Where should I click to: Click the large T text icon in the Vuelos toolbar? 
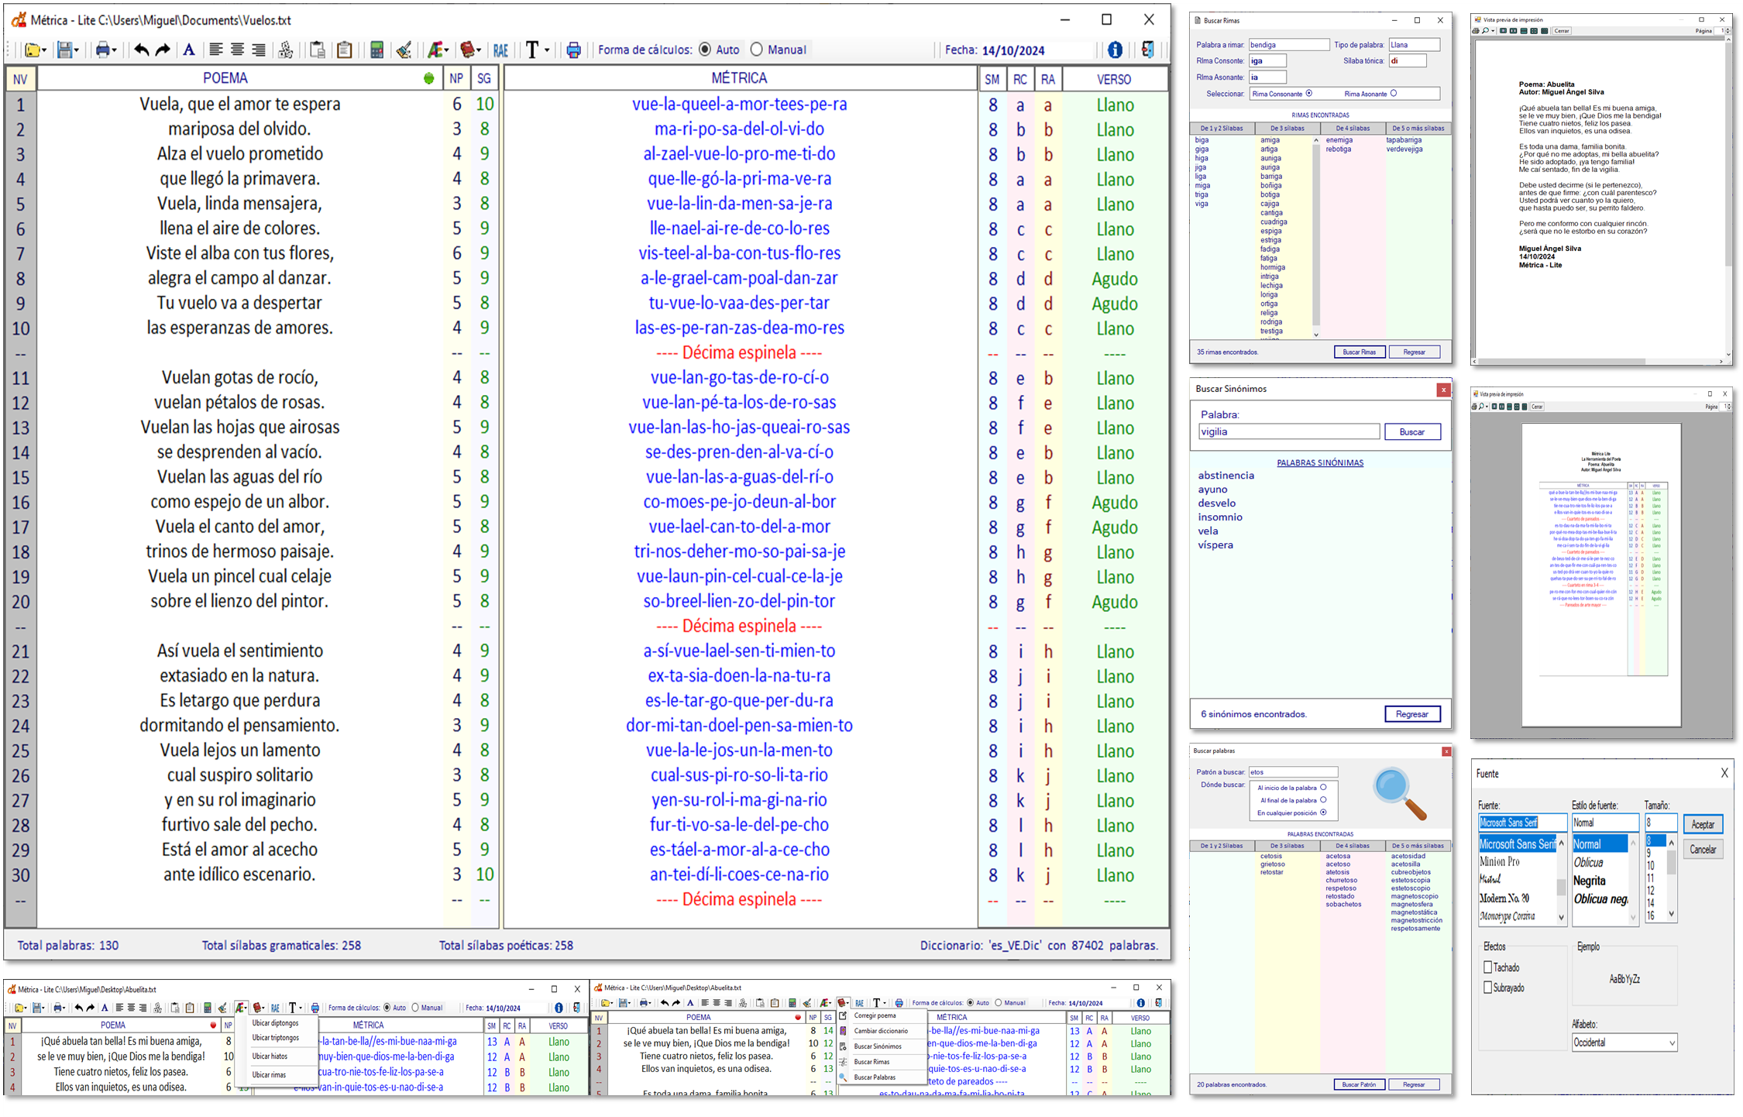pyautogui.click(x=532, y=50)
